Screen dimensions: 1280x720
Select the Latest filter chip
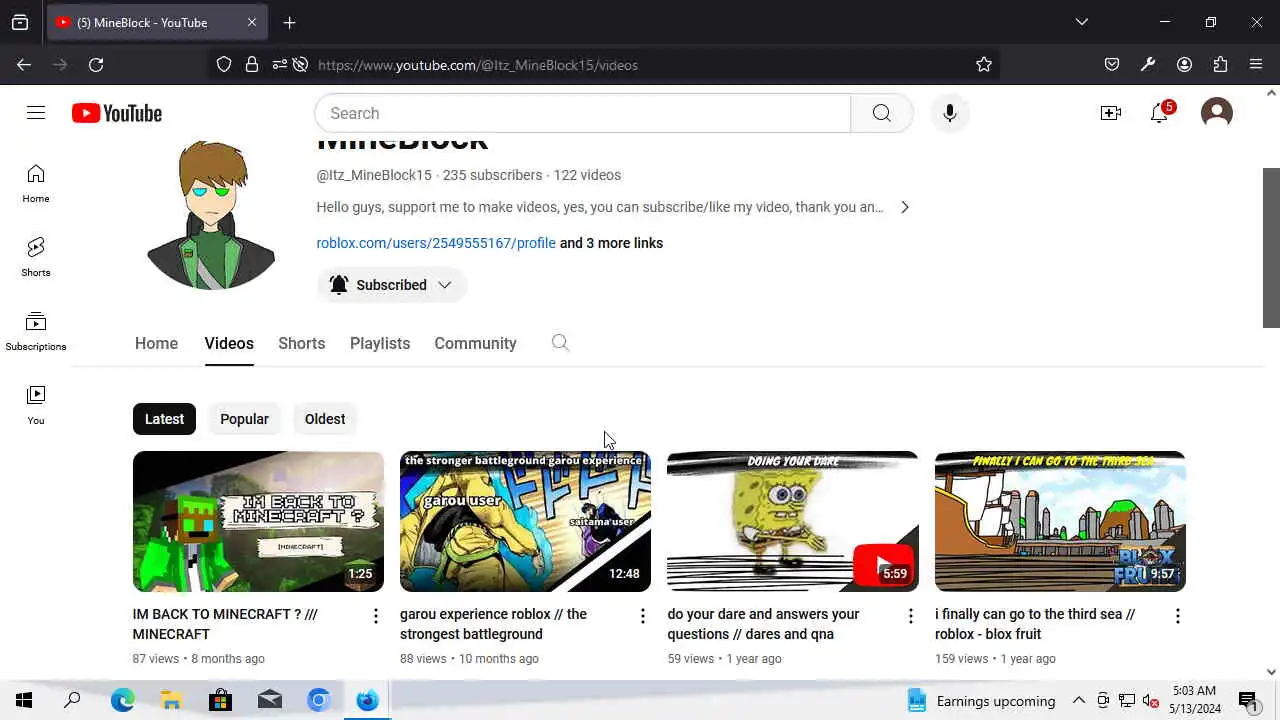coord(164,419)
